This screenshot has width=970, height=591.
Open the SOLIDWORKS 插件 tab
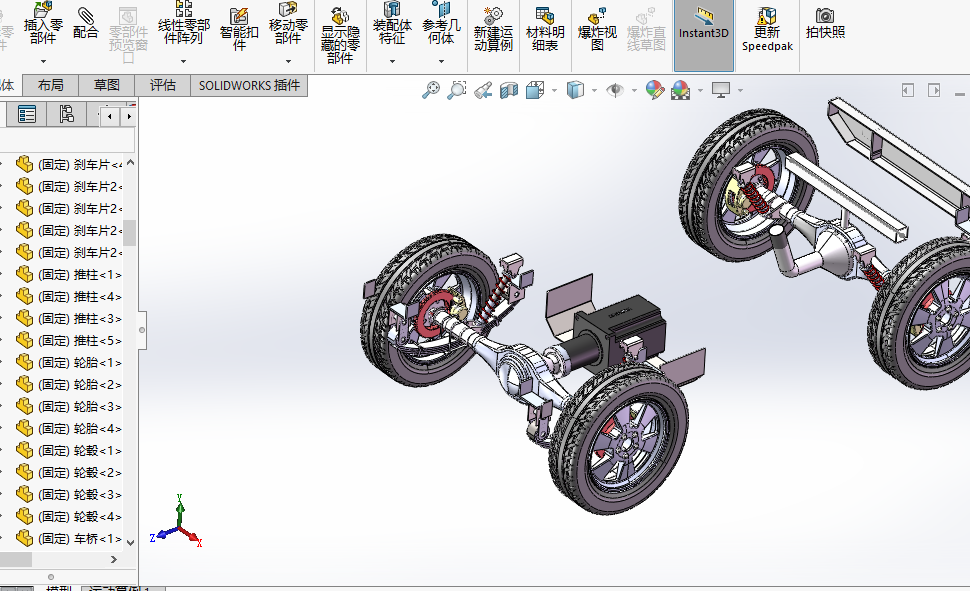point(249,85)
